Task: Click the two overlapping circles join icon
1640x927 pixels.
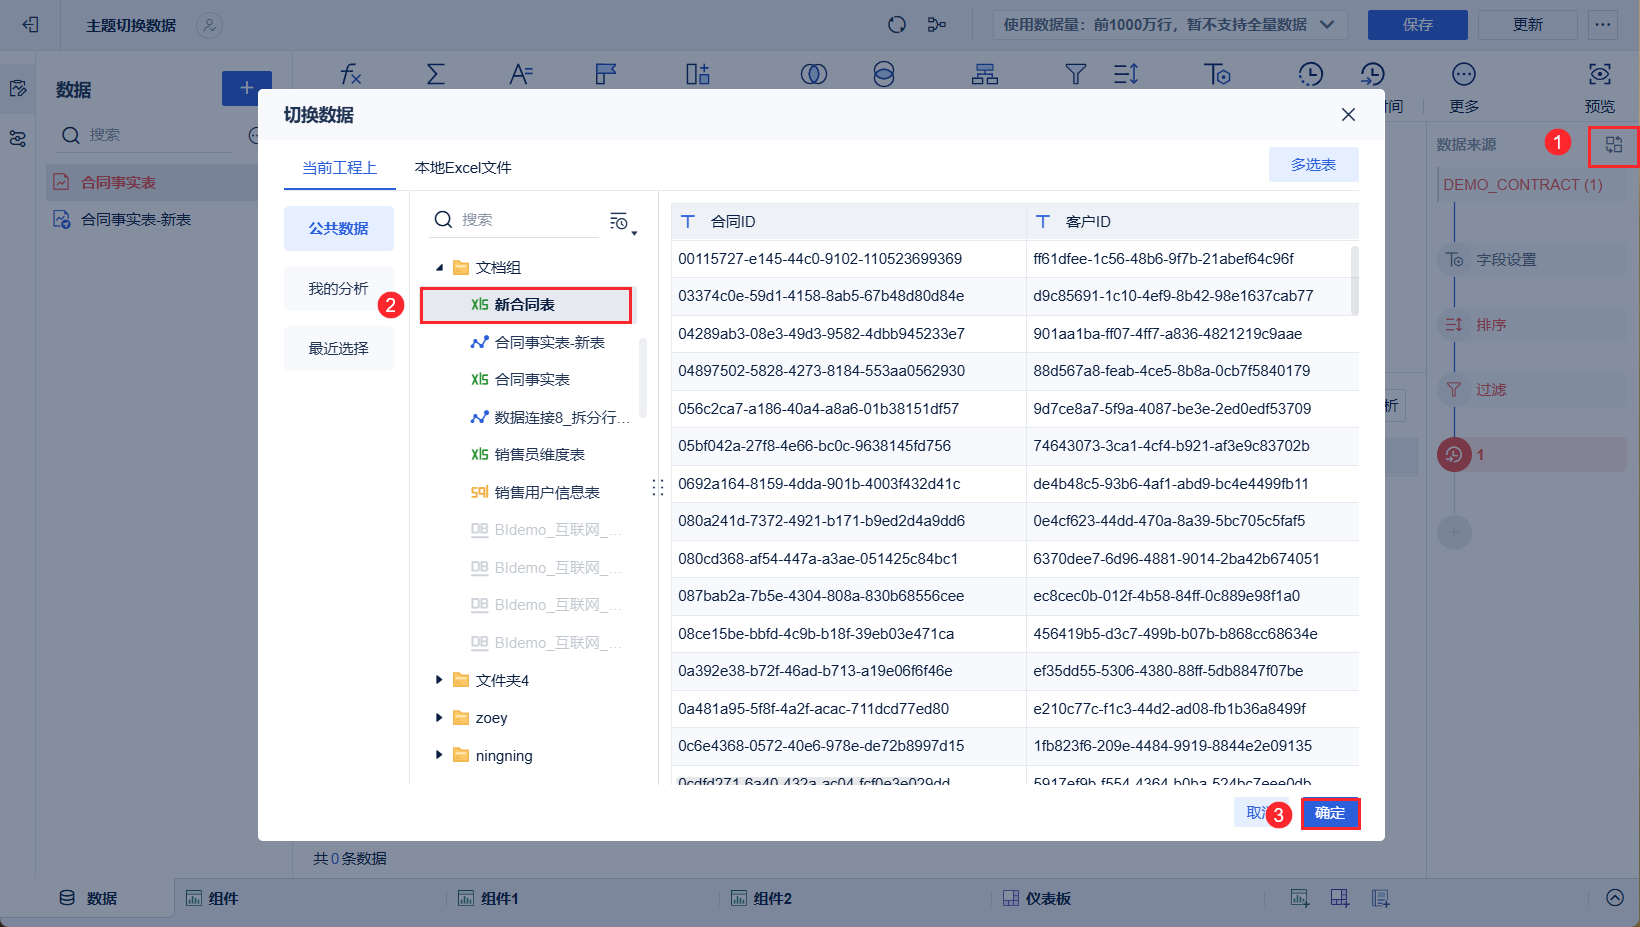Action: click(x=814, y=74)
